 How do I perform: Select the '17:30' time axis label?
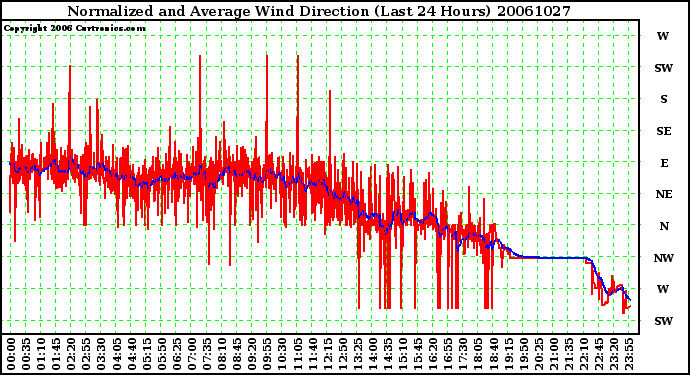point(463,354)
